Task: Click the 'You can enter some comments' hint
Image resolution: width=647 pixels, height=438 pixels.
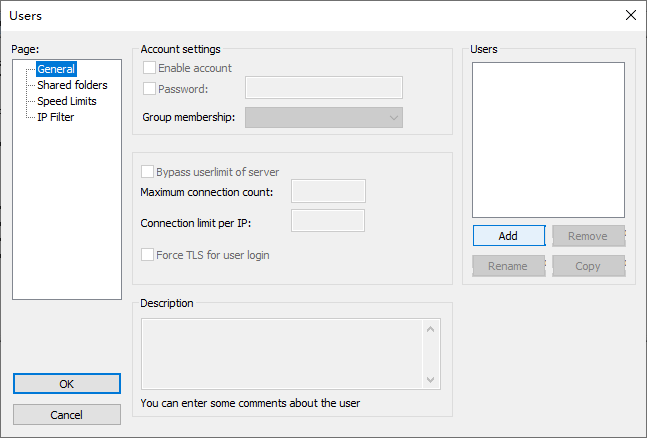Action: (x=250, y=403)
